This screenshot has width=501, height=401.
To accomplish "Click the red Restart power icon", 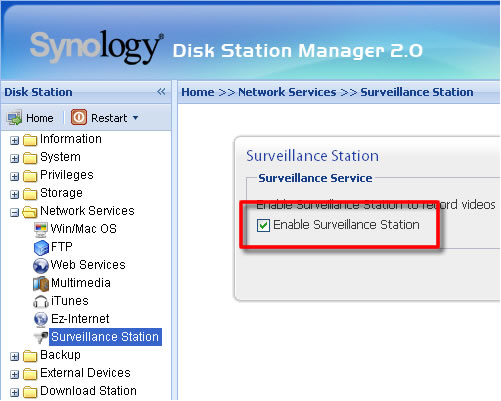I will click(x=79, y=117).
